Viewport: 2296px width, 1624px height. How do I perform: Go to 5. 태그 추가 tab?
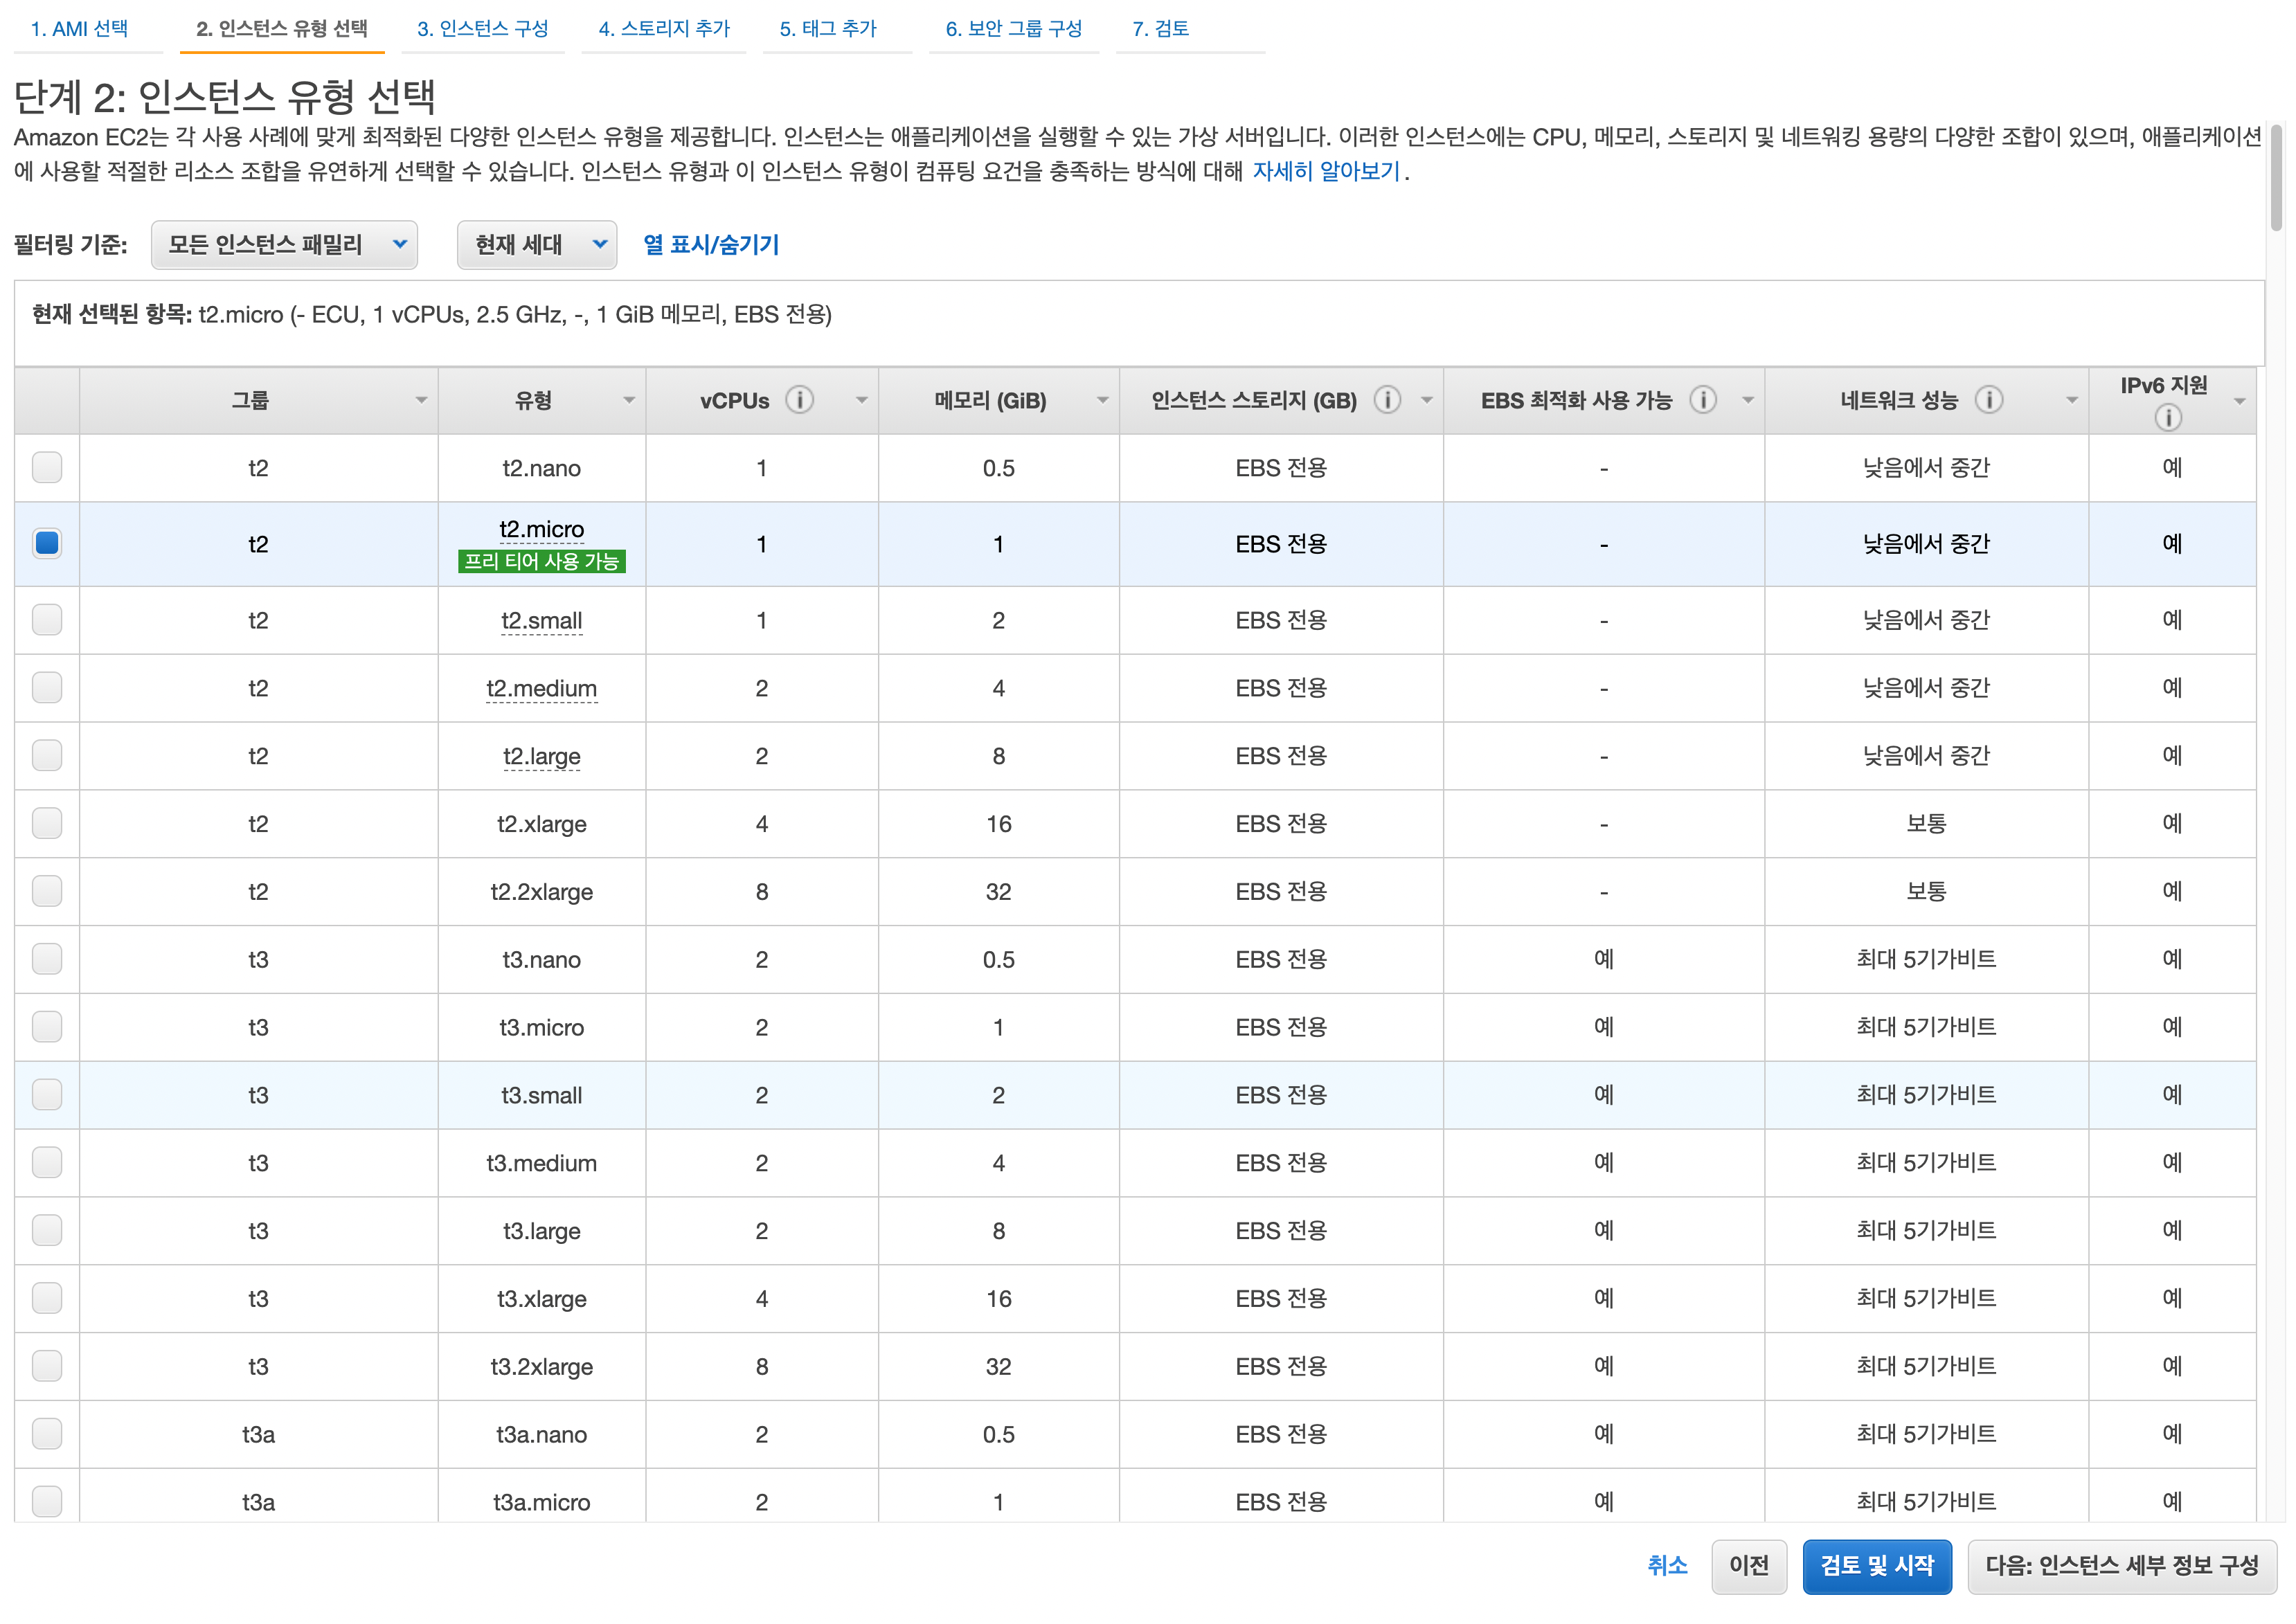(x=828, y=29)
